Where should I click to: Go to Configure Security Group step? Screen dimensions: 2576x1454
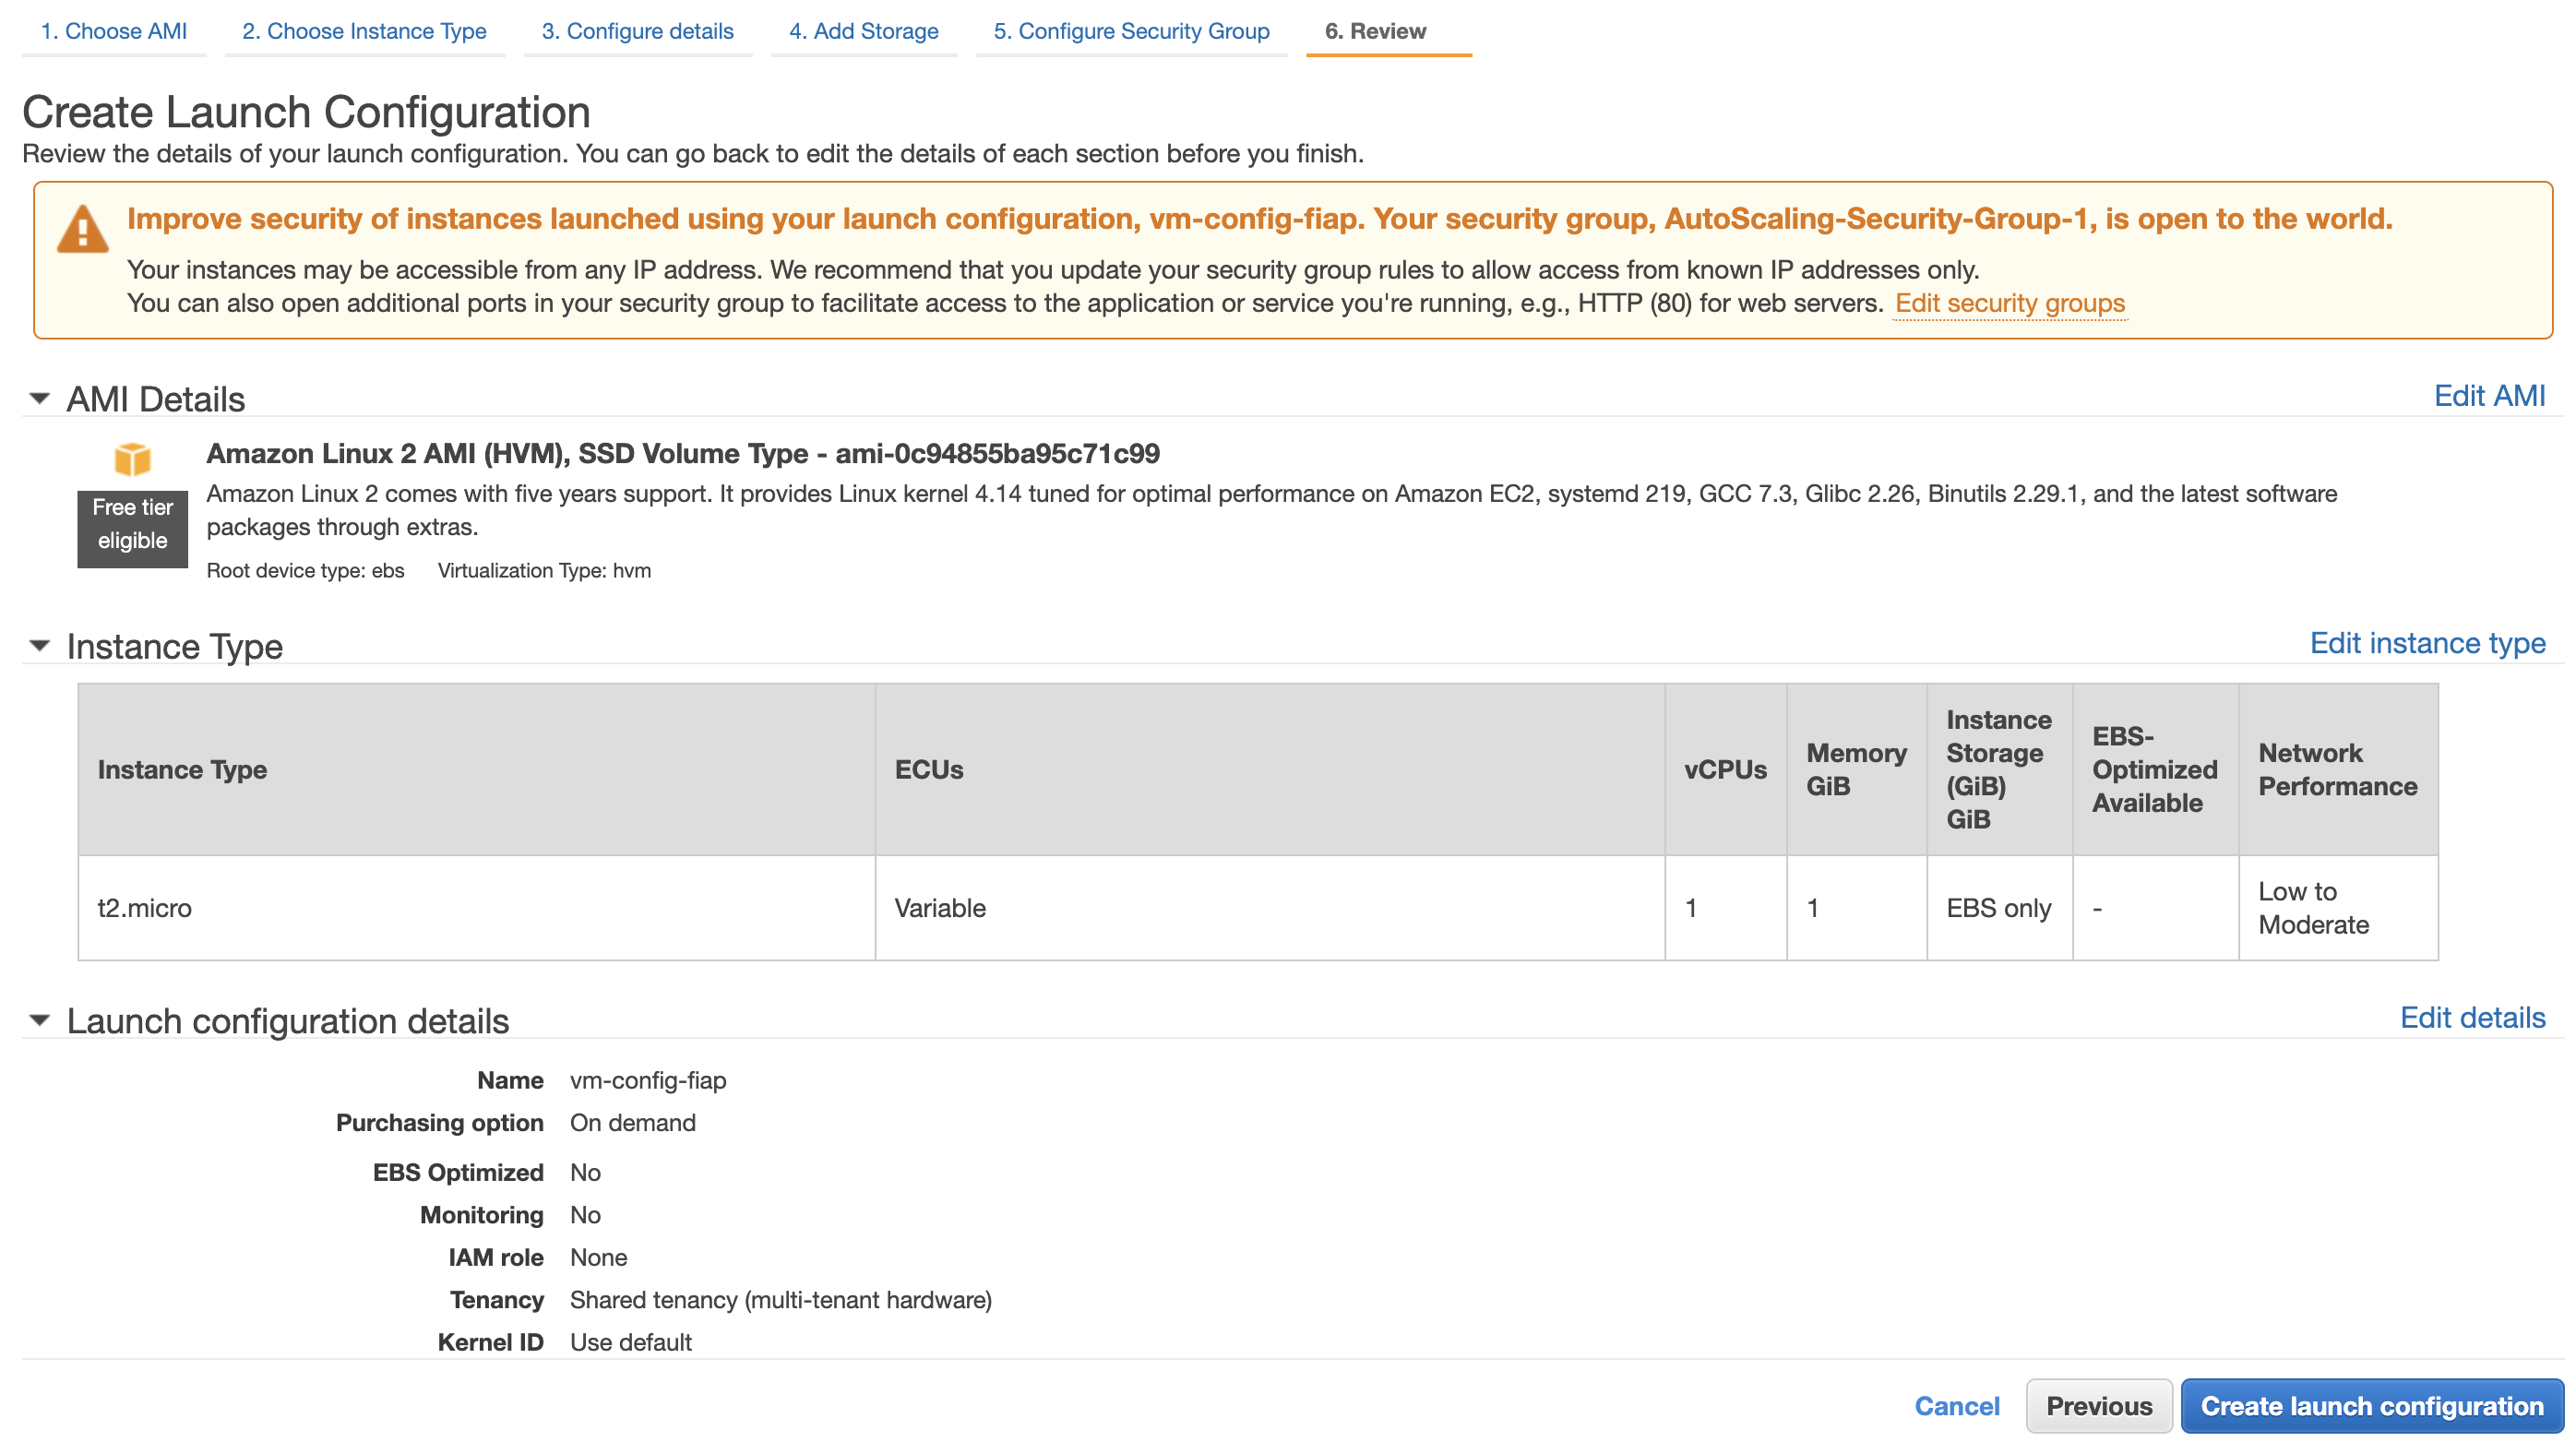(1130, 31)
